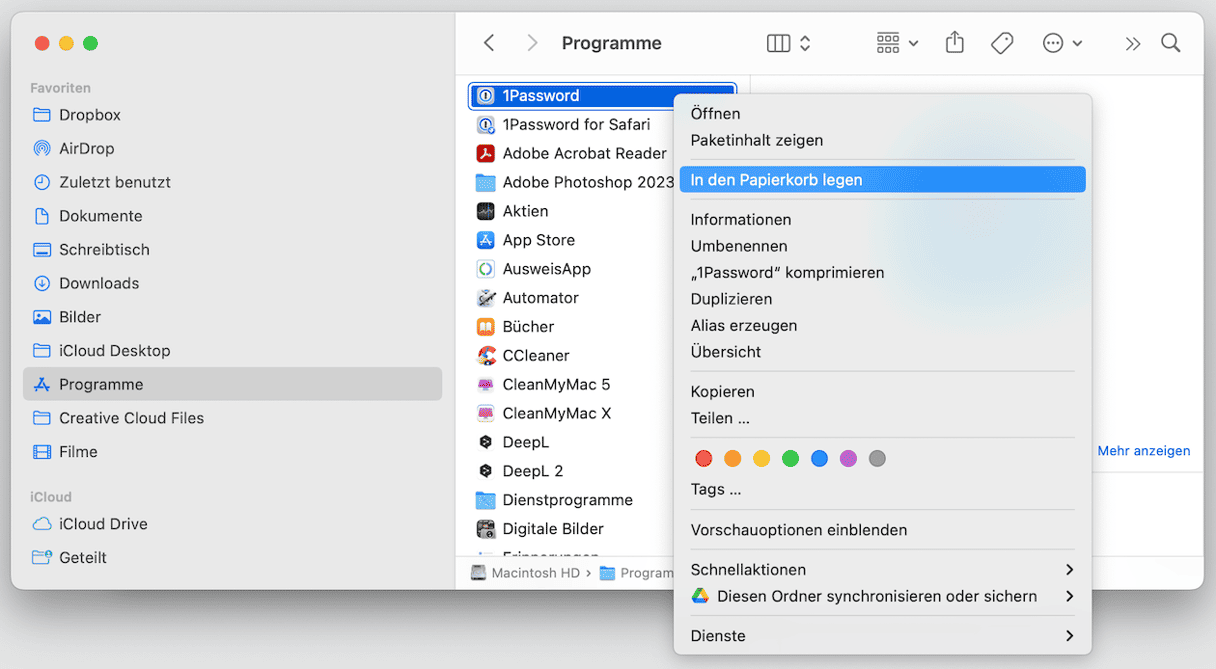The image size is (1216, 669).
Task: Apply the gray tag color
Action: tap(878, 459)
